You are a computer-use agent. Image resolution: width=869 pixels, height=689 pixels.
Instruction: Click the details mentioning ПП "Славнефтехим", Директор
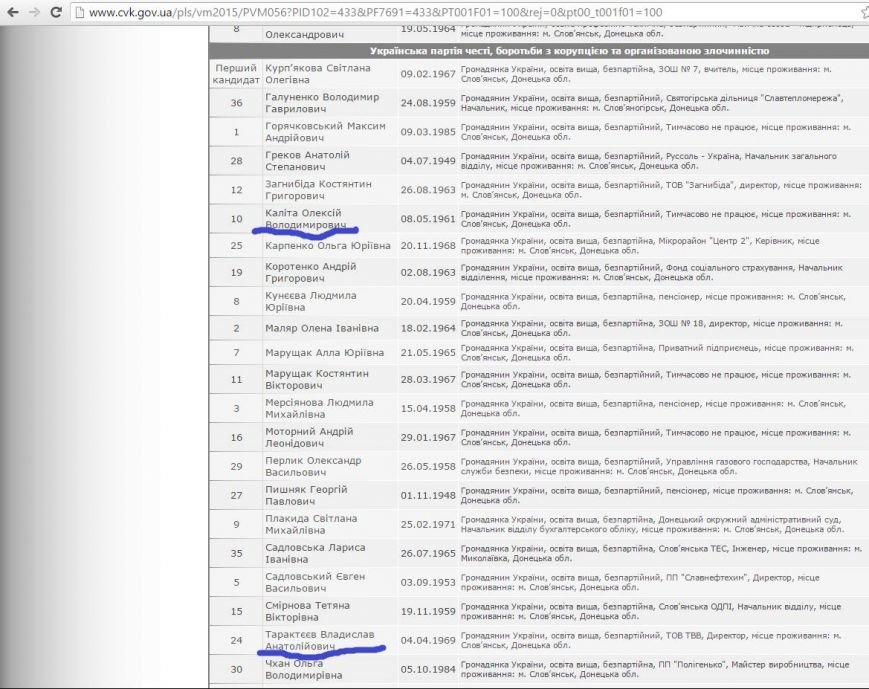click(640, 583)
